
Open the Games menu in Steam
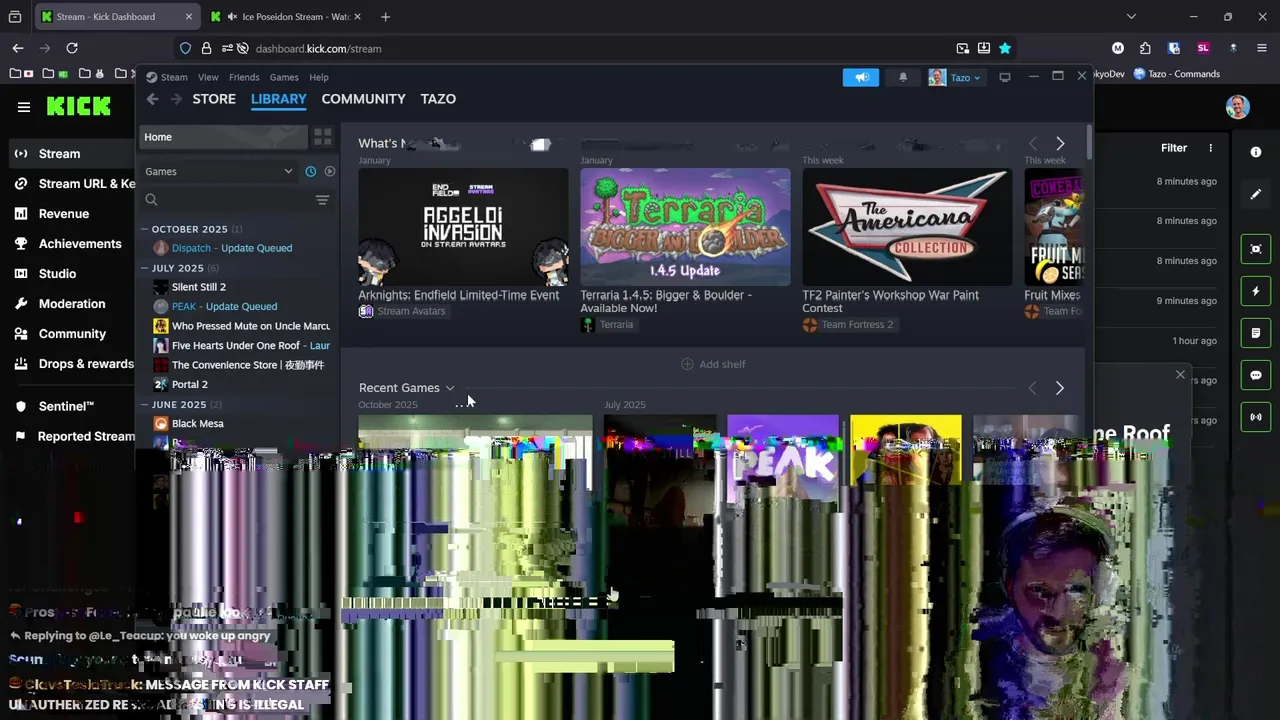(x=284, y=77)
